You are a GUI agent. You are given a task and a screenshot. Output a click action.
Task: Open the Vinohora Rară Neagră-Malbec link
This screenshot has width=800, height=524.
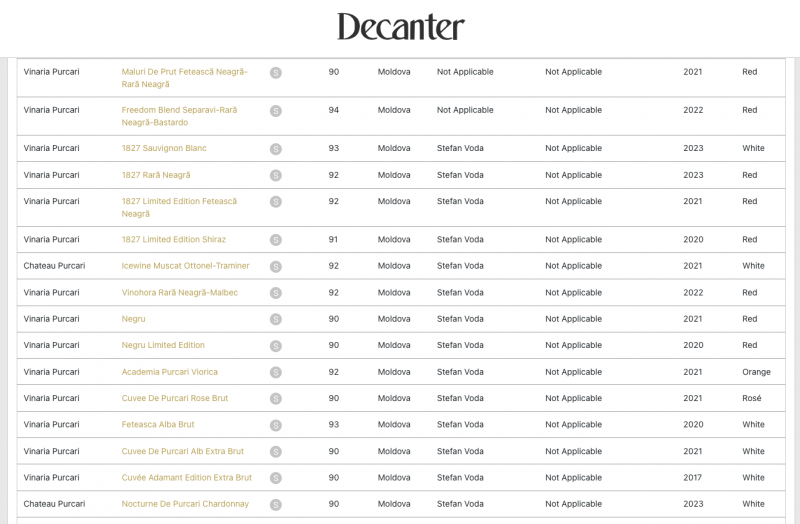(x=178, y=293)
